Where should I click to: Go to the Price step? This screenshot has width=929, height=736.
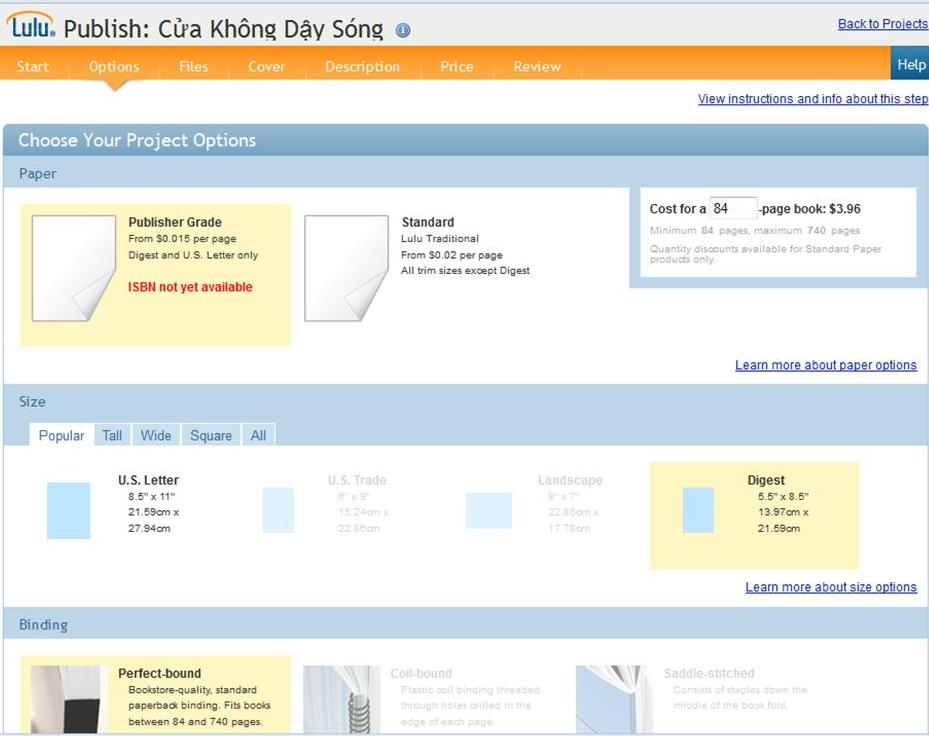(457, 66)
